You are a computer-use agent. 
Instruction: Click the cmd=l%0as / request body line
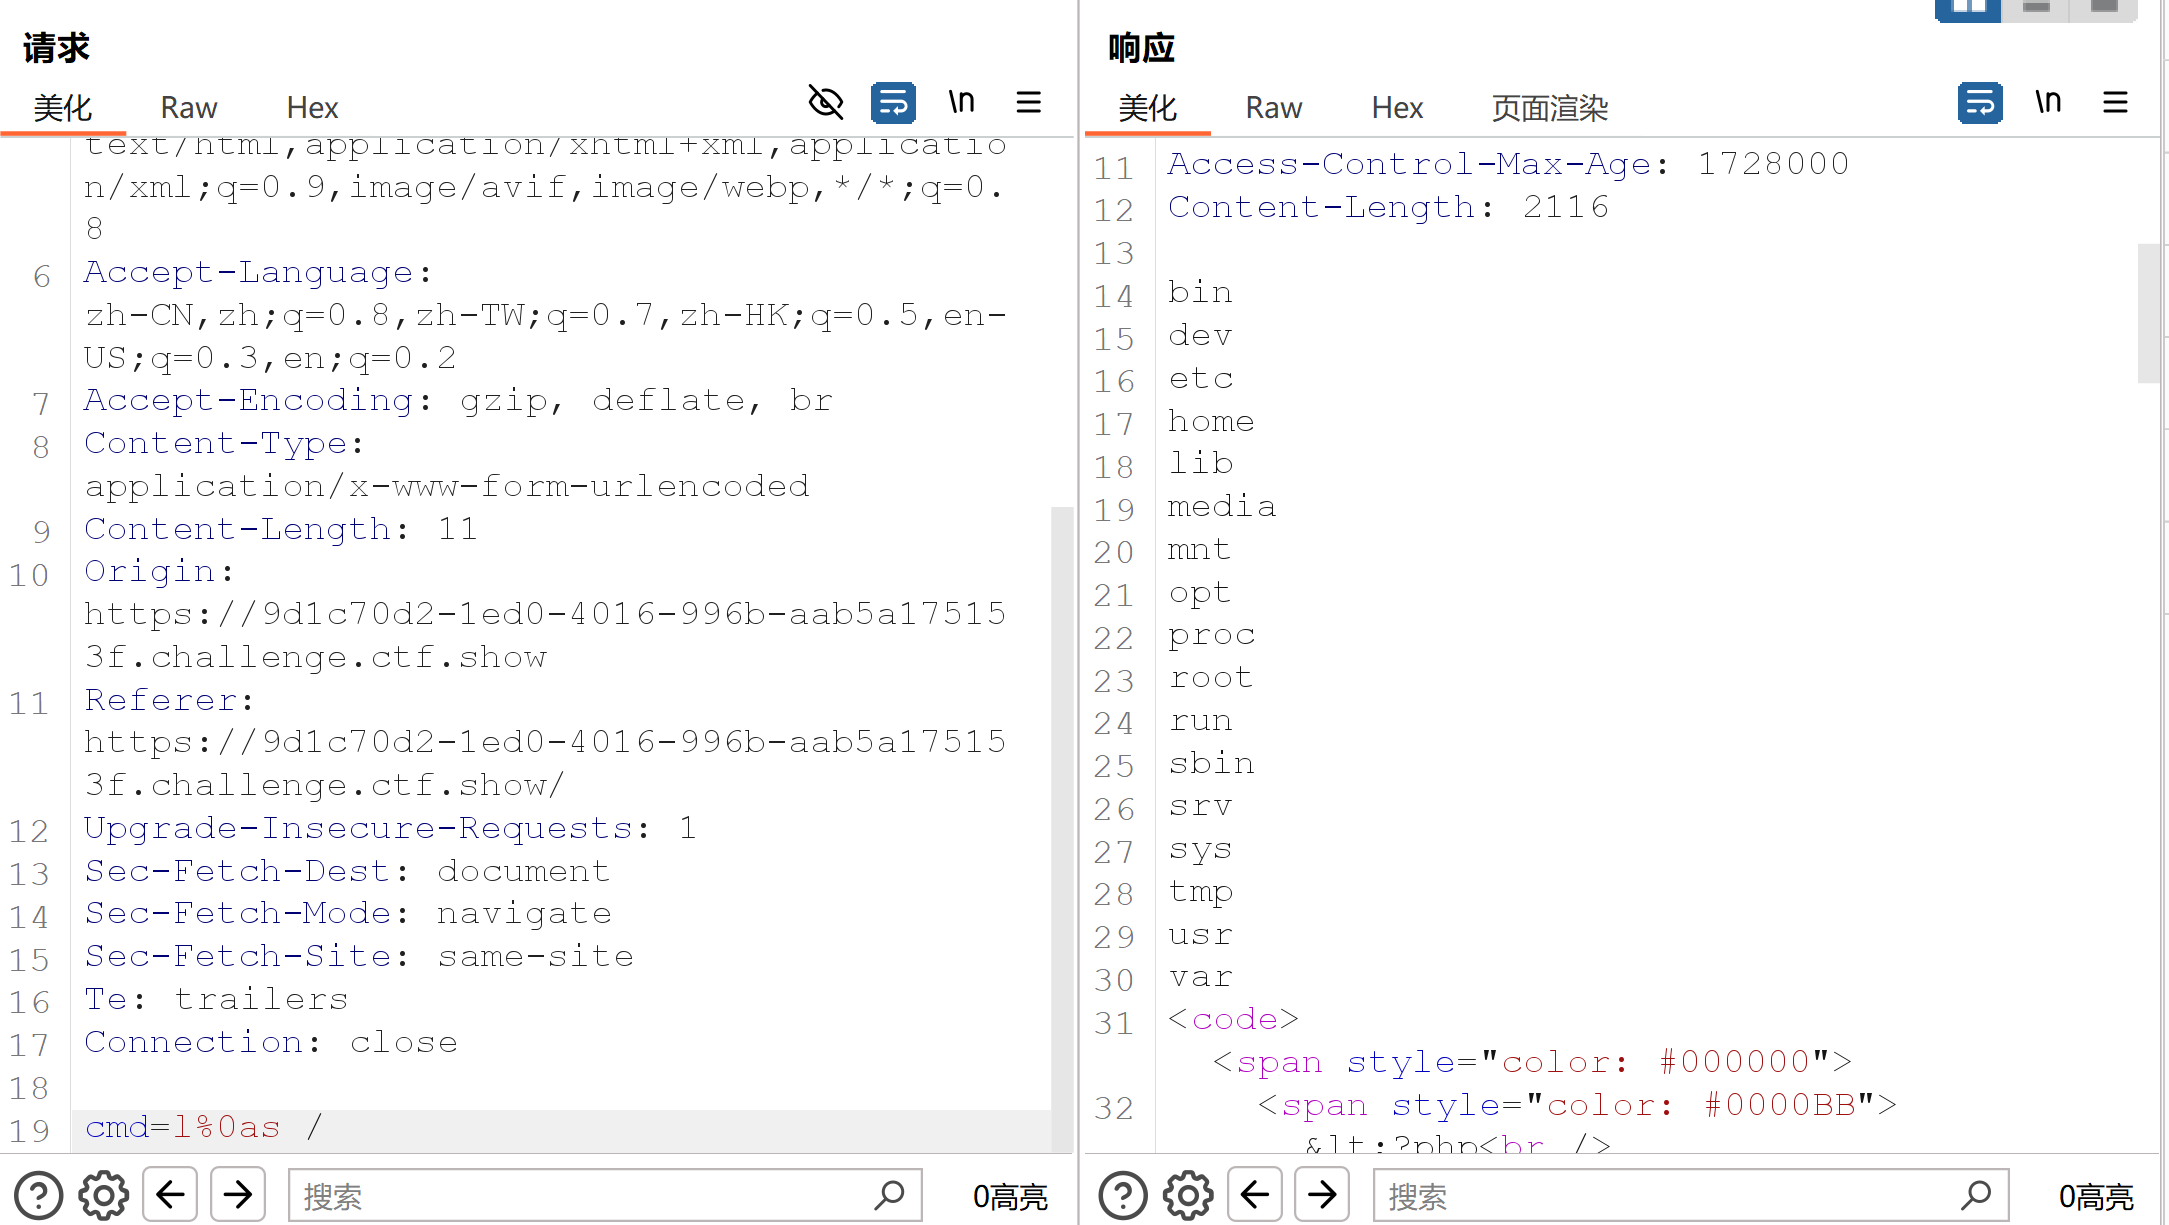(x=204, y=1128)
